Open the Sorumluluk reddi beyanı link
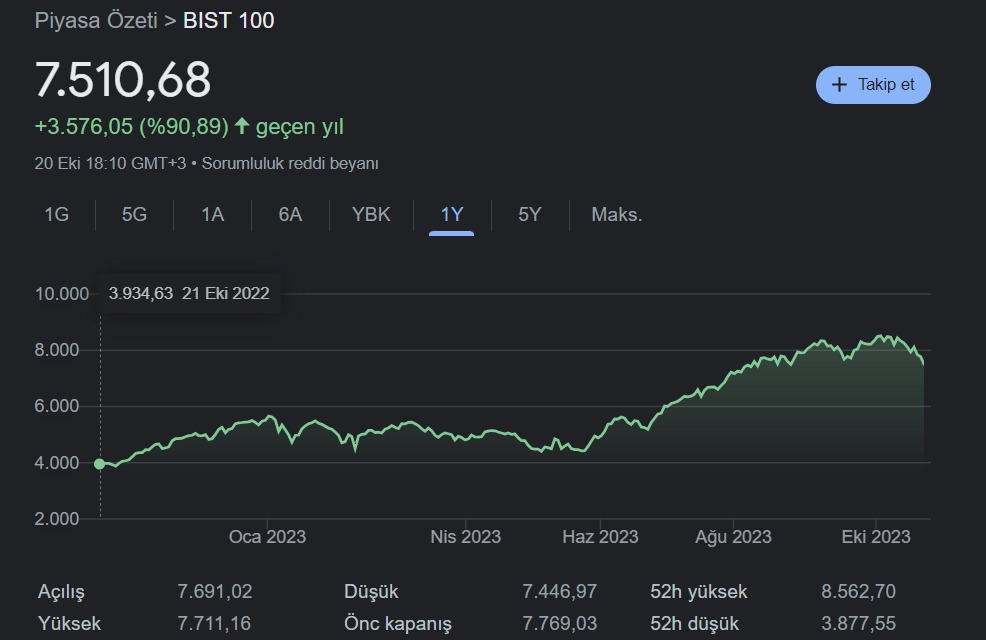Image resolution: width=986 pixels, height=640 pixels. click(x=290, y=163)
